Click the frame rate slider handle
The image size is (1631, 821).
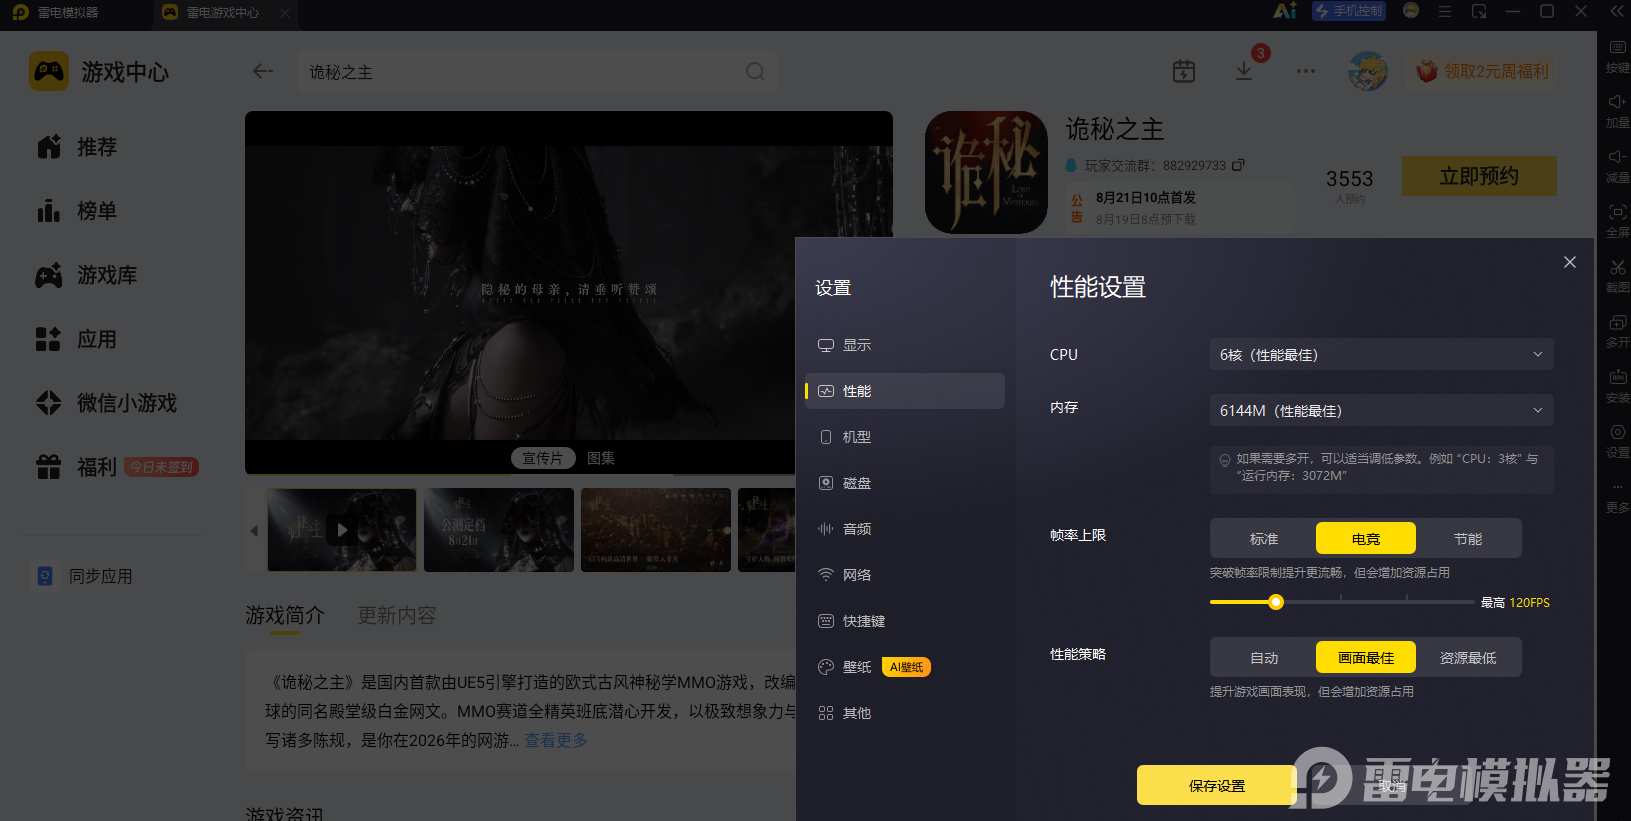pos(1276,602)
